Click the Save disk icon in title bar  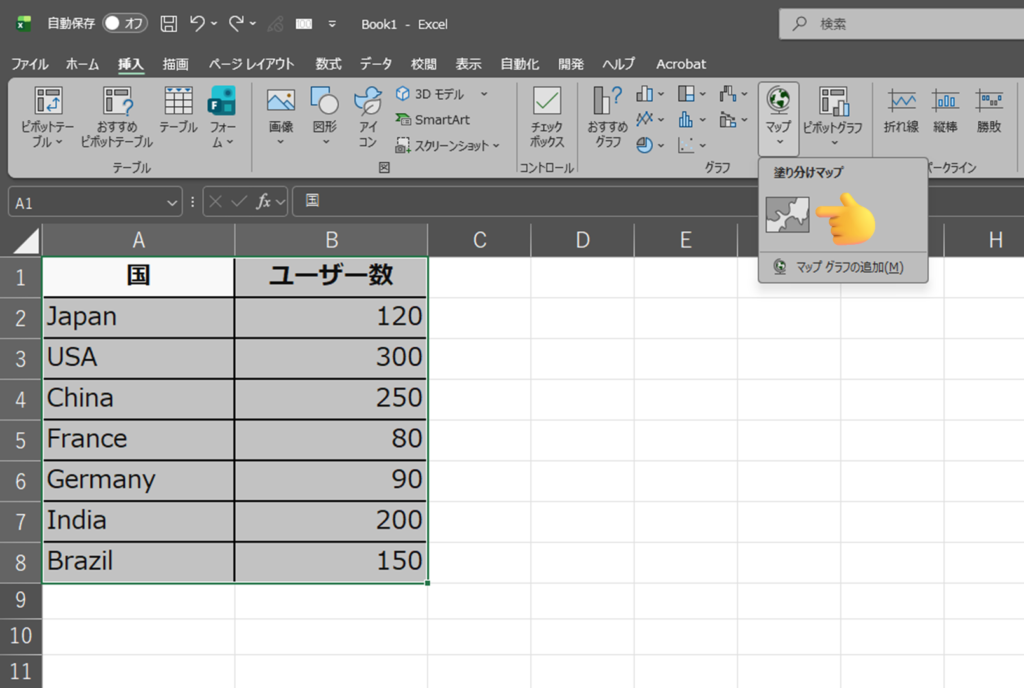coord(169,23)
